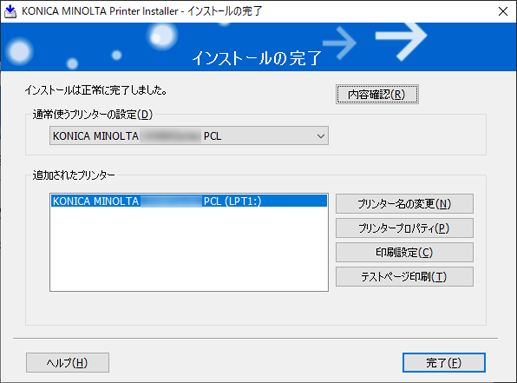
Task: Finish installation with 完了(F) button
Action: (x=444, y=363)
